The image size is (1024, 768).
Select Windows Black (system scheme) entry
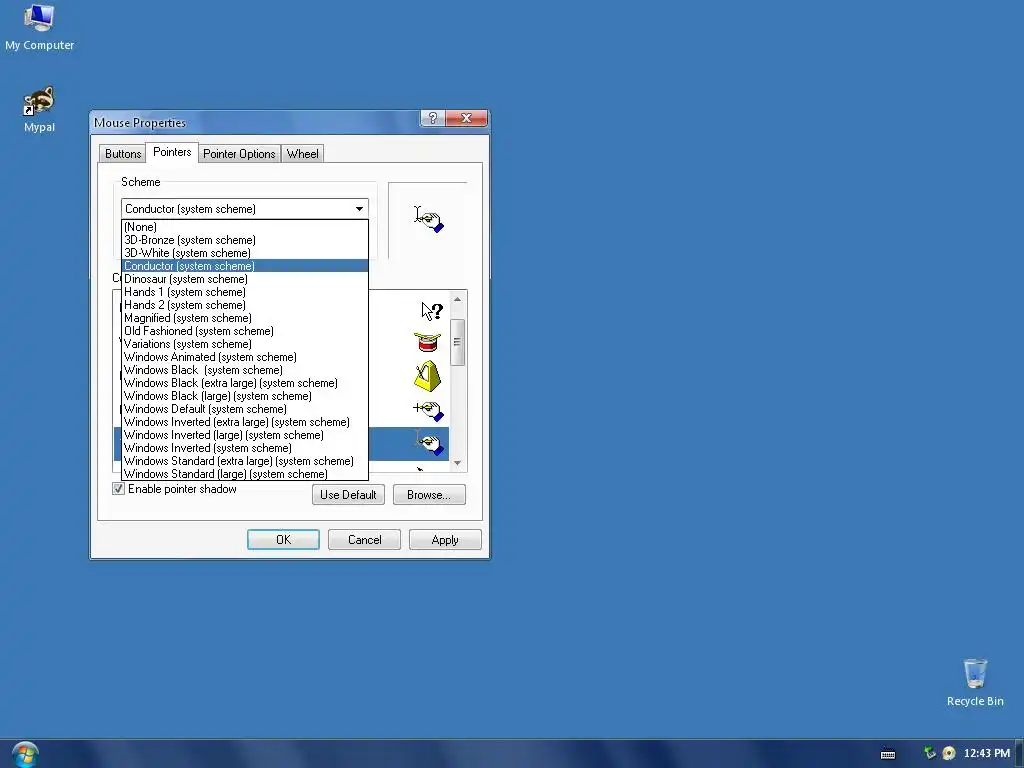245,370
